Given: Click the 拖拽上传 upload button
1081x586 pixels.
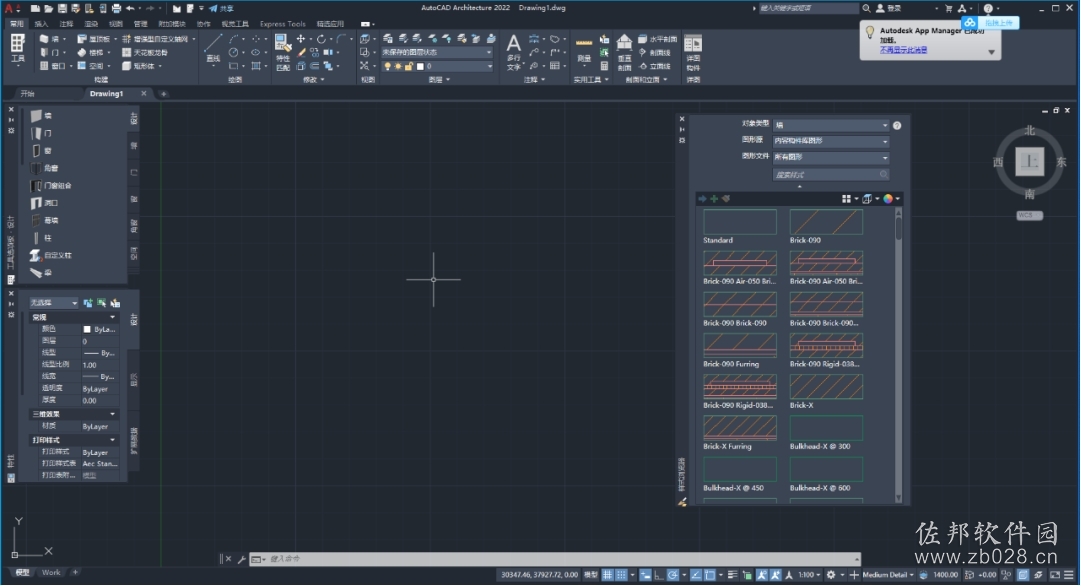Looking at the screenshot, I should pos(991,23).
